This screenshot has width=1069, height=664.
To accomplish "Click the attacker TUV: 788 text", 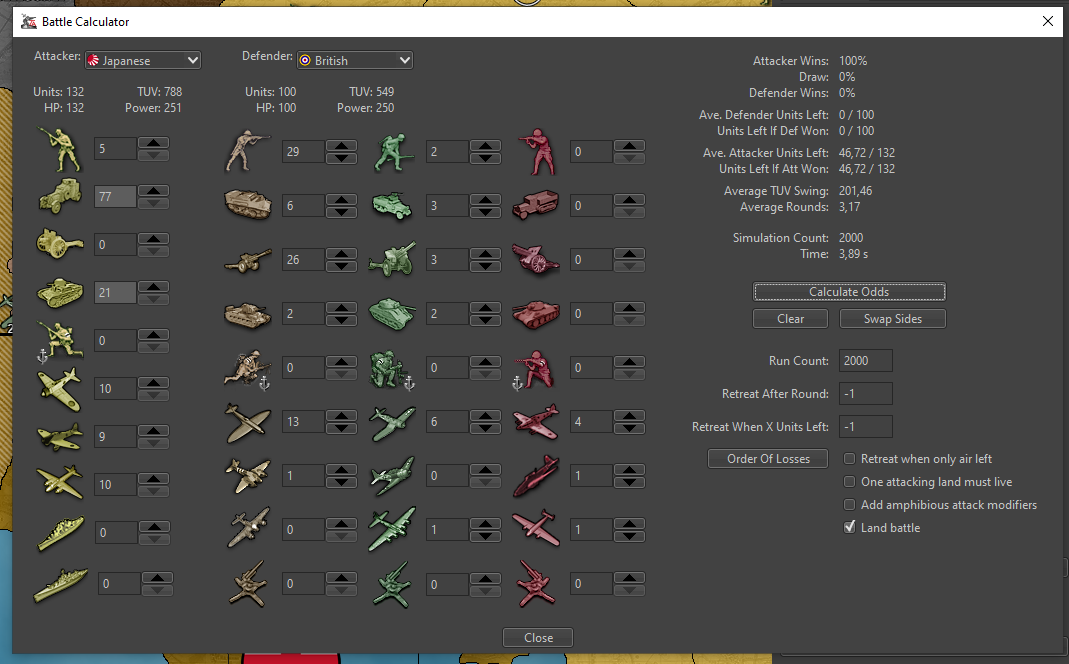I will coord(160,91).
